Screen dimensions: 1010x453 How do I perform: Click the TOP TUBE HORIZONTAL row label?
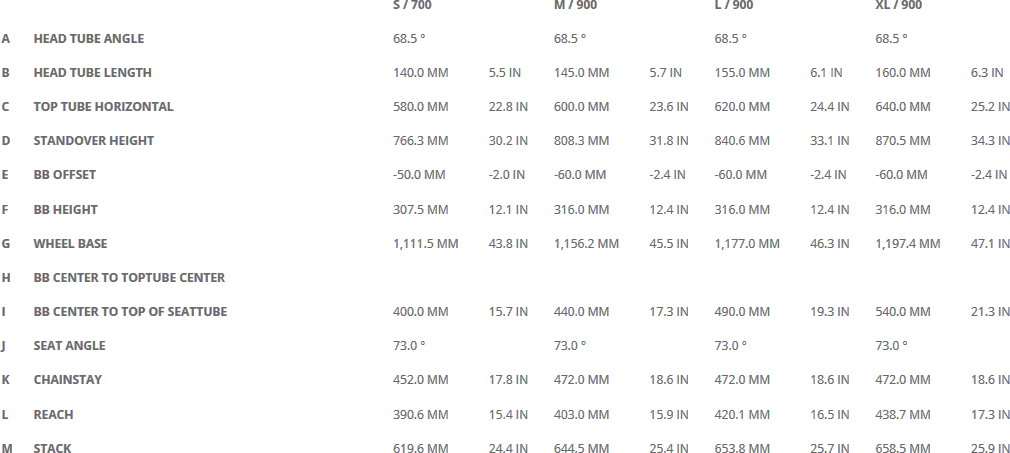103,107
